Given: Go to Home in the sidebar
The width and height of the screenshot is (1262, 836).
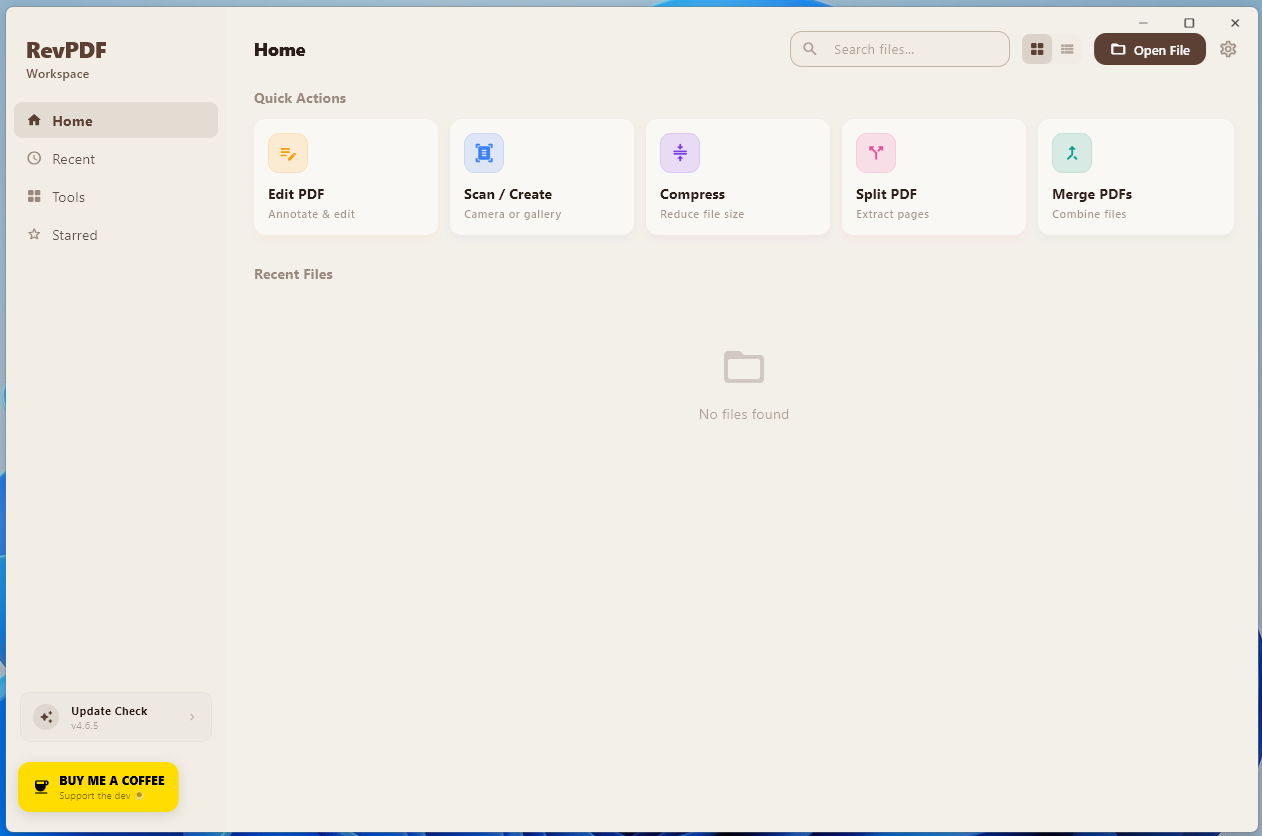Looking at the screenshot, I should 116,120.
